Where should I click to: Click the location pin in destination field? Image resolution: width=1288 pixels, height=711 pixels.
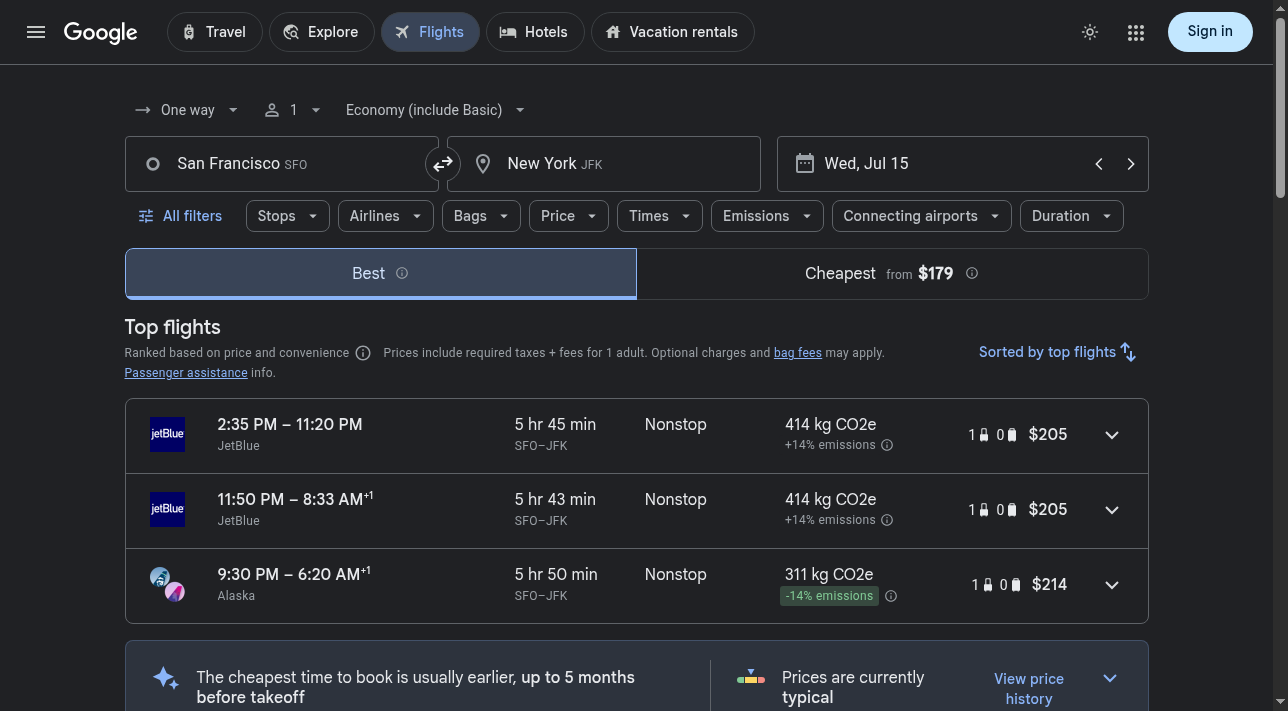[x=483, y=164]
